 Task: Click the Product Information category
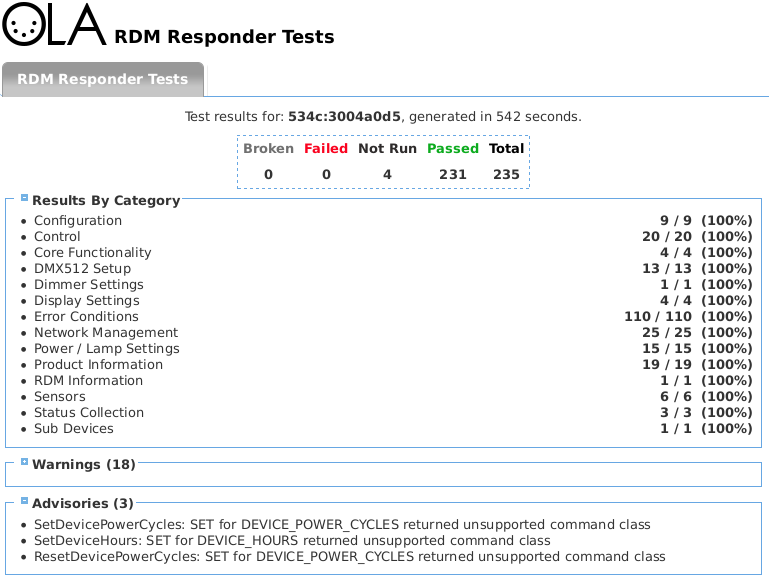[x=98, y=365]
